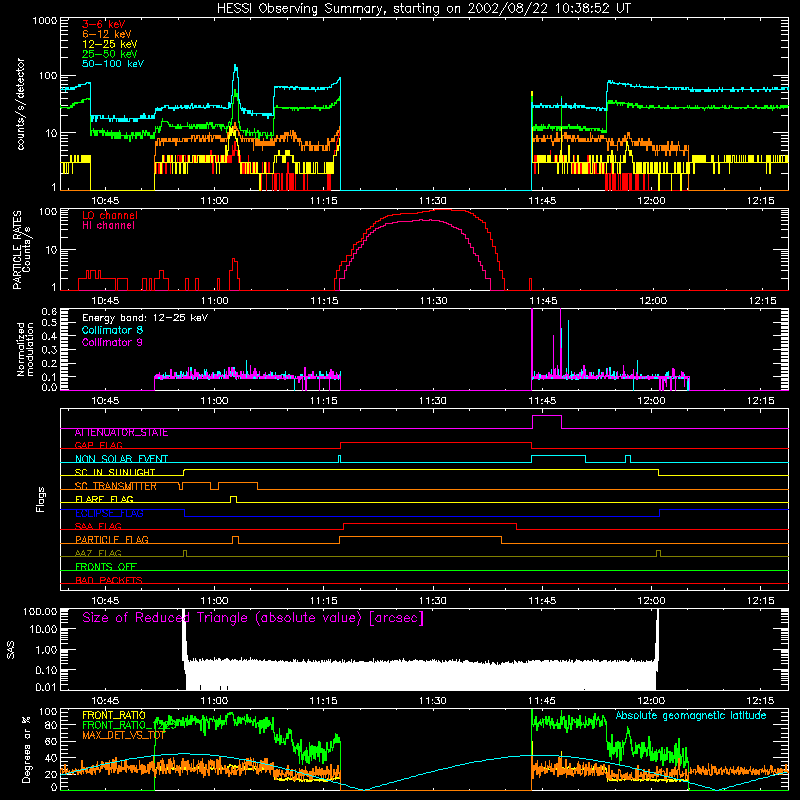Click the LO channel particle-rate peak near 11:32

[444, 210]
